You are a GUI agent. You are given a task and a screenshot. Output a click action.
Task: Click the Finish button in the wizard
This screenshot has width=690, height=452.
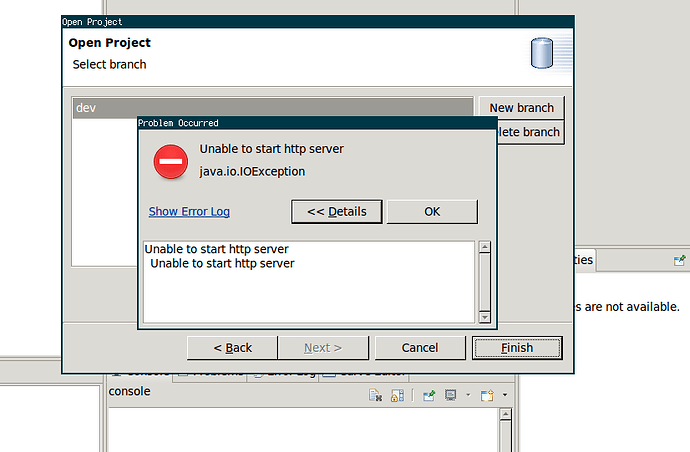[517, 348]
